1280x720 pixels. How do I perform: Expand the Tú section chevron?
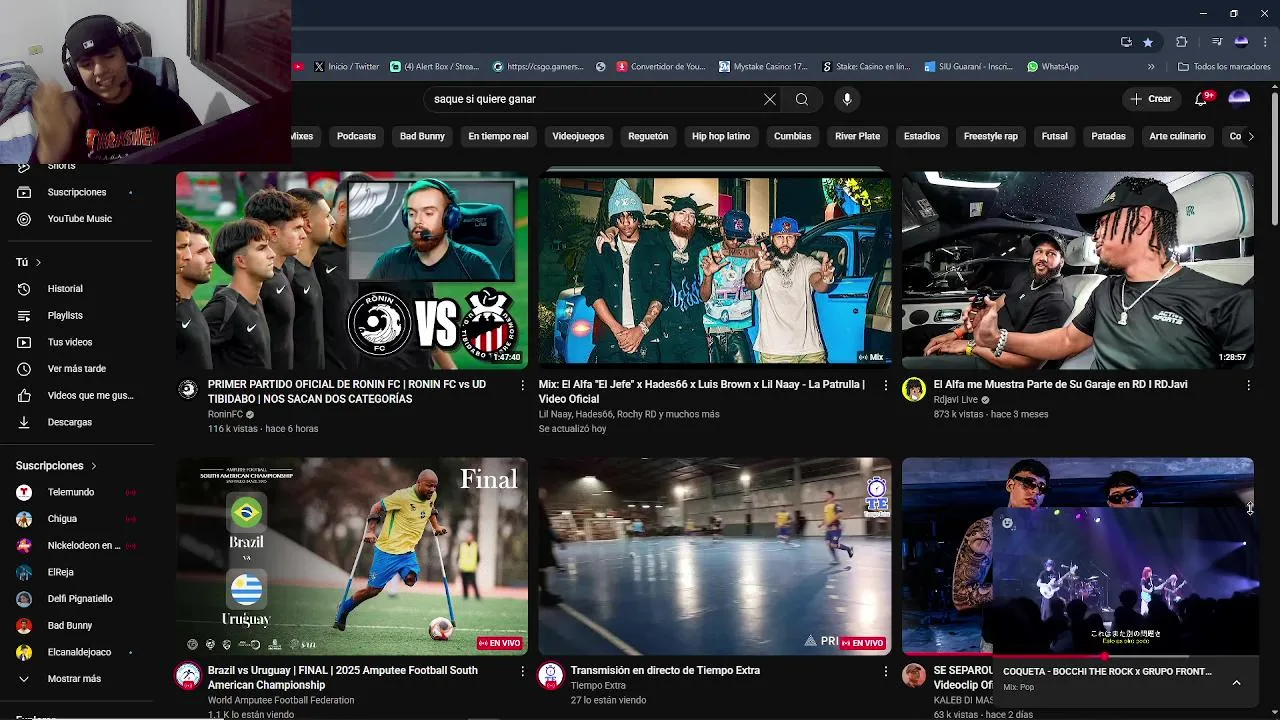[x=38, y=262]
